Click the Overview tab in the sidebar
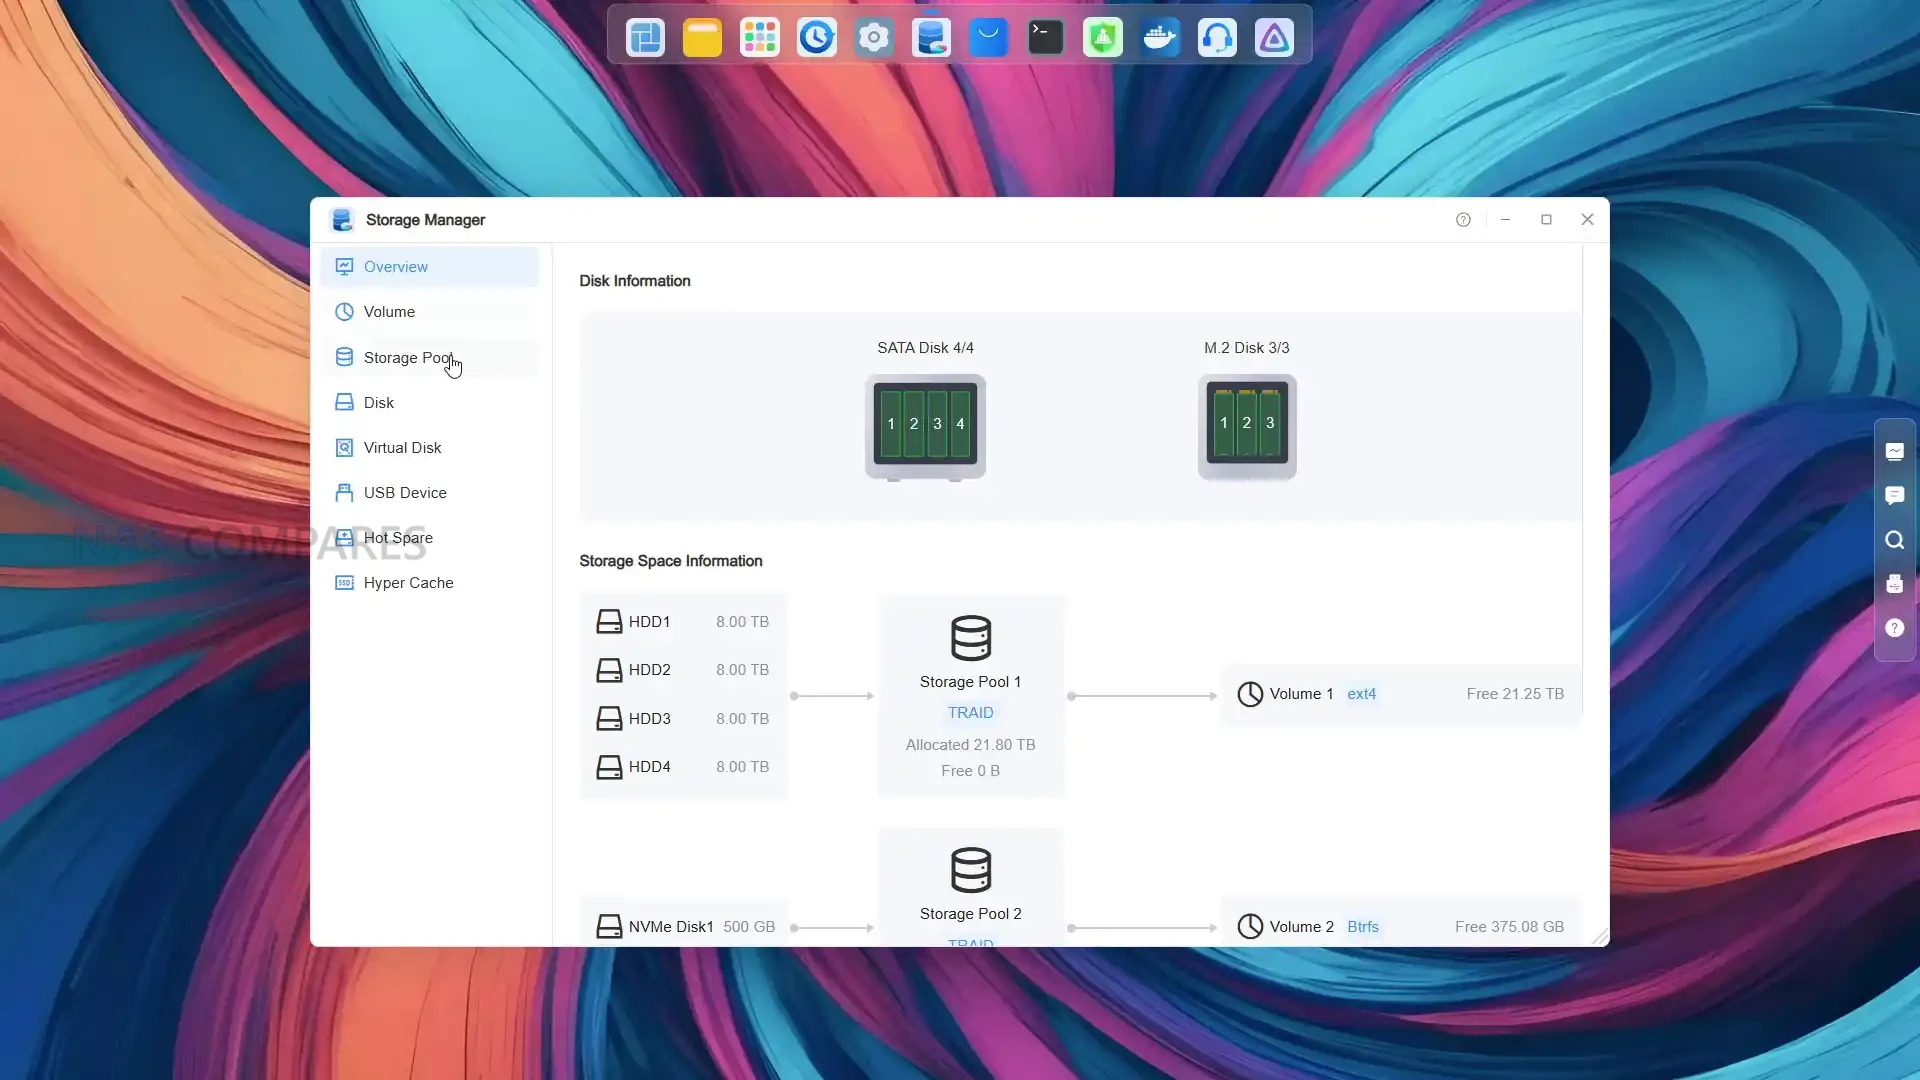1920x1080 pixels. (x=395, y=267)
